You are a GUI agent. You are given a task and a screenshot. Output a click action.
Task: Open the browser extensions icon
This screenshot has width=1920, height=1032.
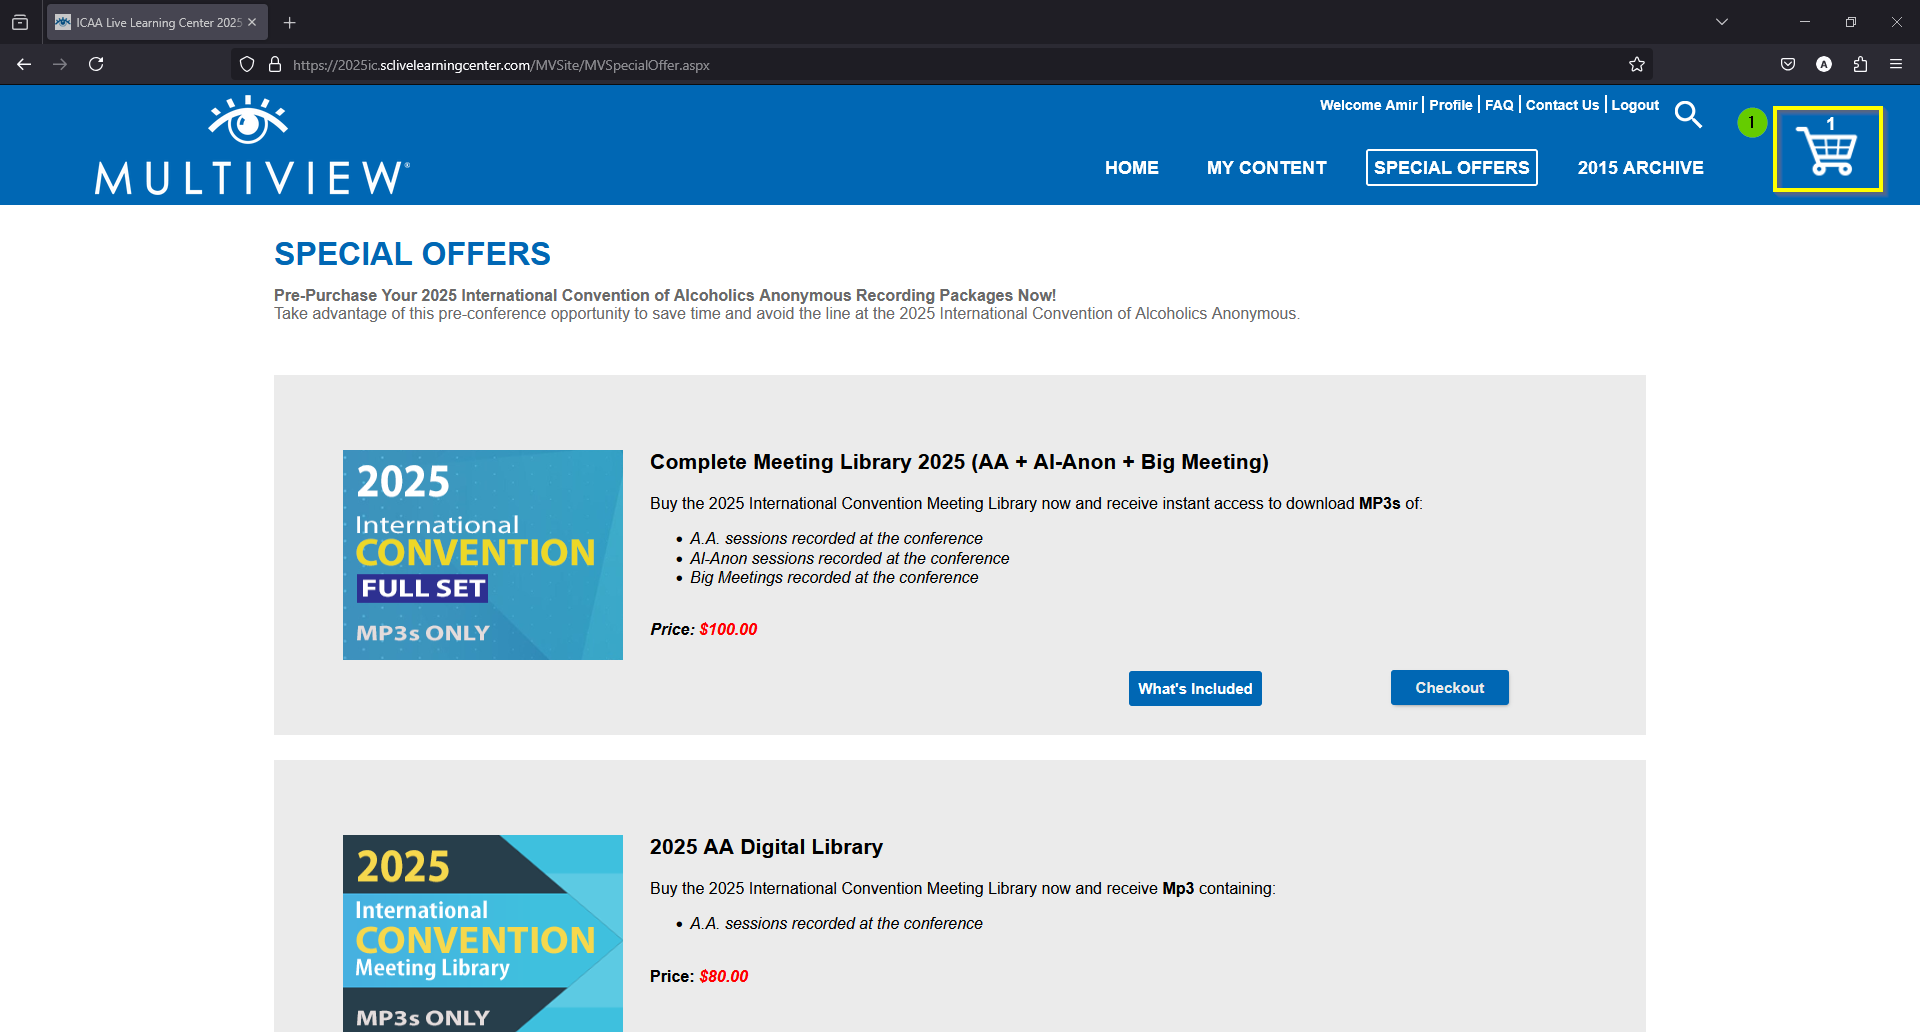[1860, 65]
